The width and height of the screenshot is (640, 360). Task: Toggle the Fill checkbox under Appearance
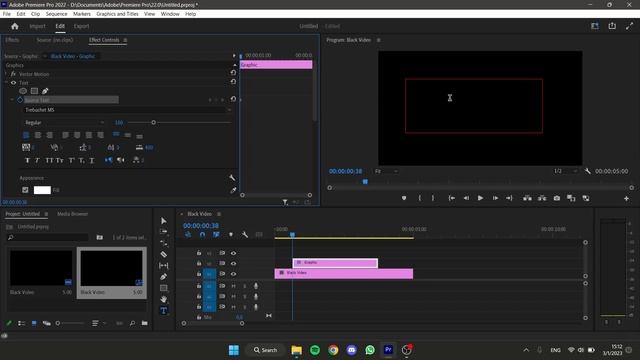[x=25, y=190]
